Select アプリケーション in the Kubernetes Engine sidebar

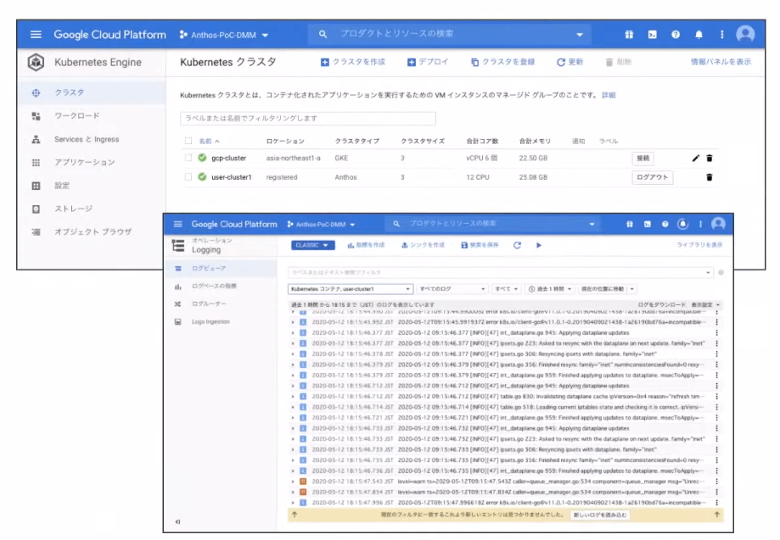tap(92, 163)
